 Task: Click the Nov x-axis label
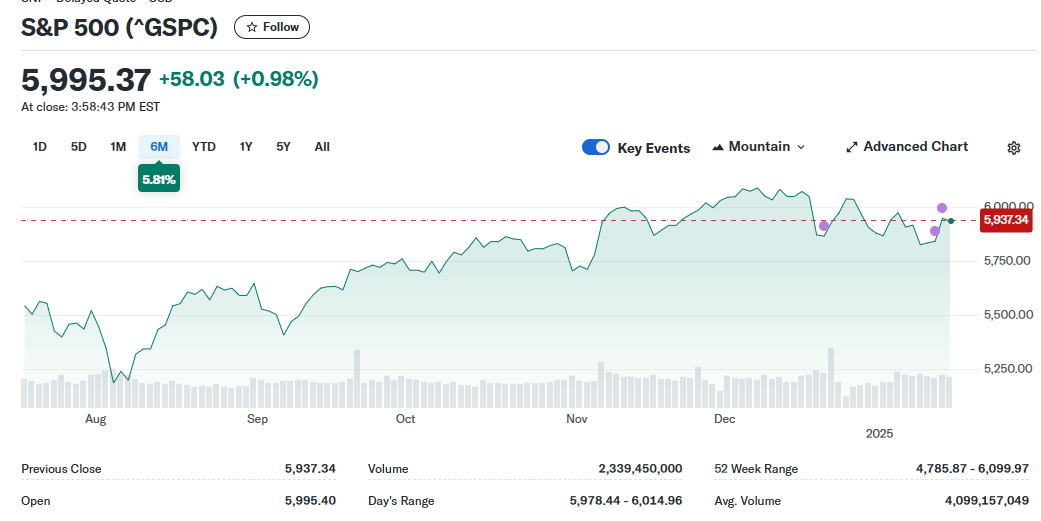click(x=577, y=419)
